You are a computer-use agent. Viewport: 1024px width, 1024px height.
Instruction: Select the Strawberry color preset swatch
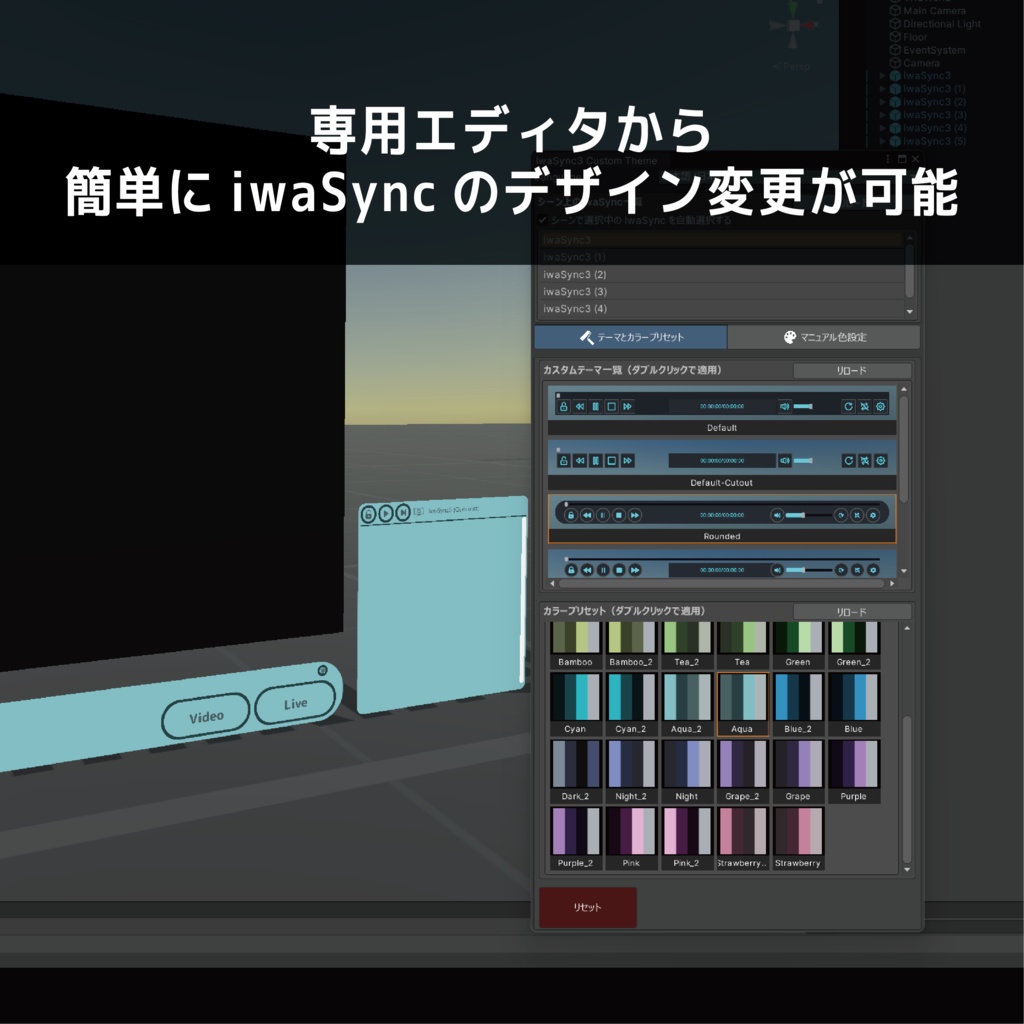(797, 830)
